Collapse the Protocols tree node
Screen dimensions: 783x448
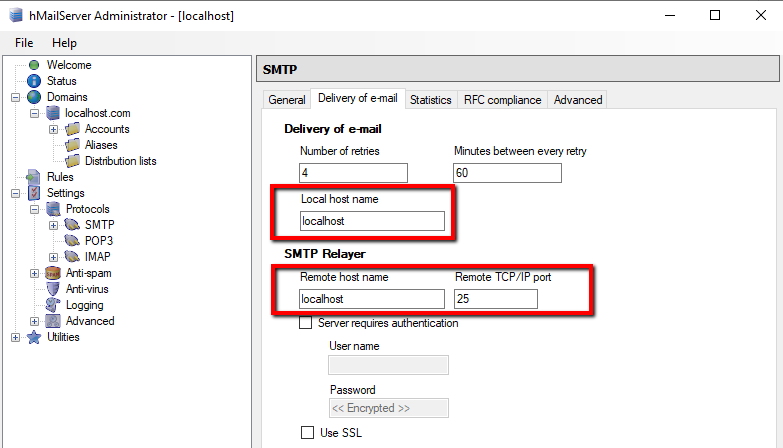34,209
